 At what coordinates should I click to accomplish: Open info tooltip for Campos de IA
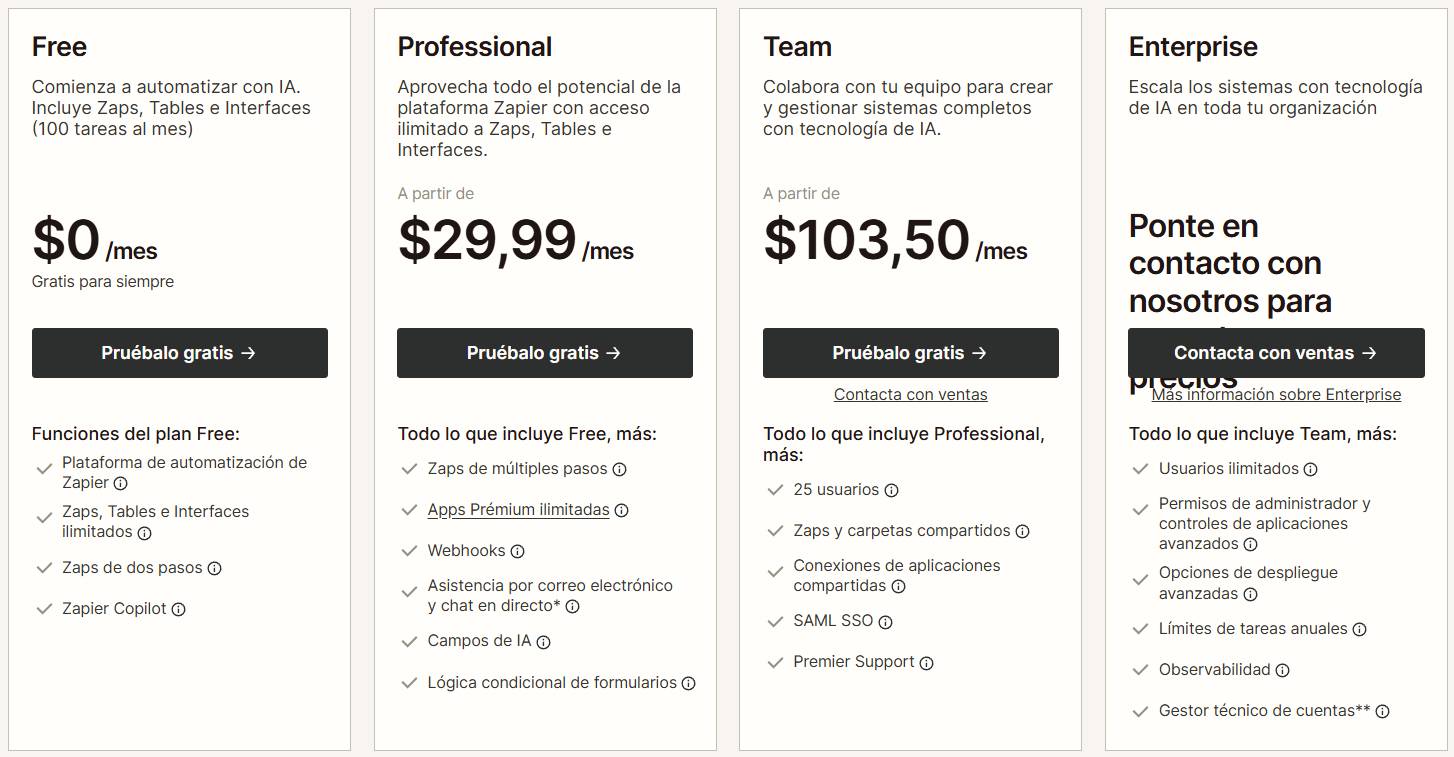click(544, 642)
